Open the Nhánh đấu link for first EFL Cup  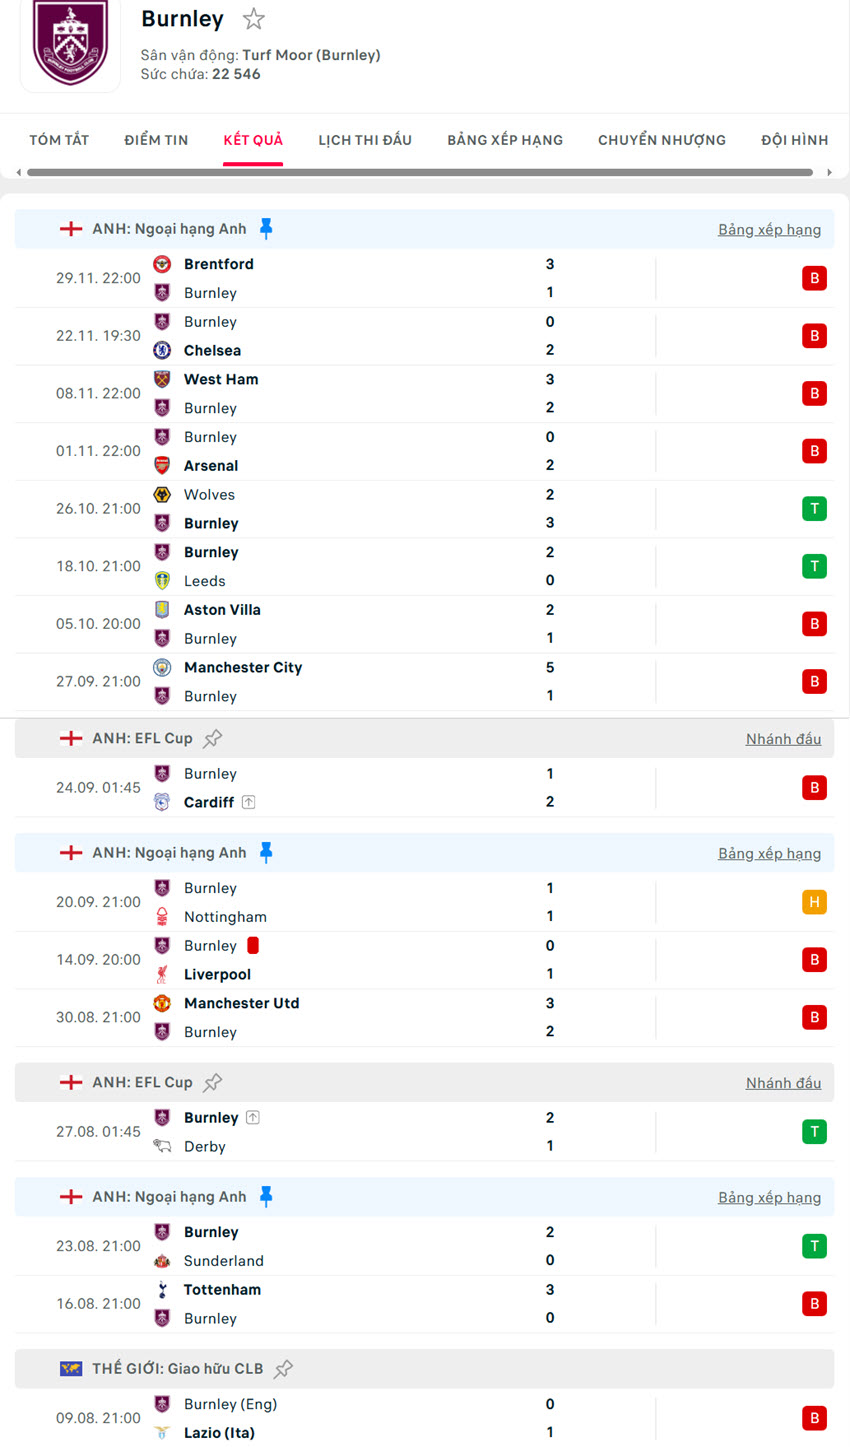[783, 739]
